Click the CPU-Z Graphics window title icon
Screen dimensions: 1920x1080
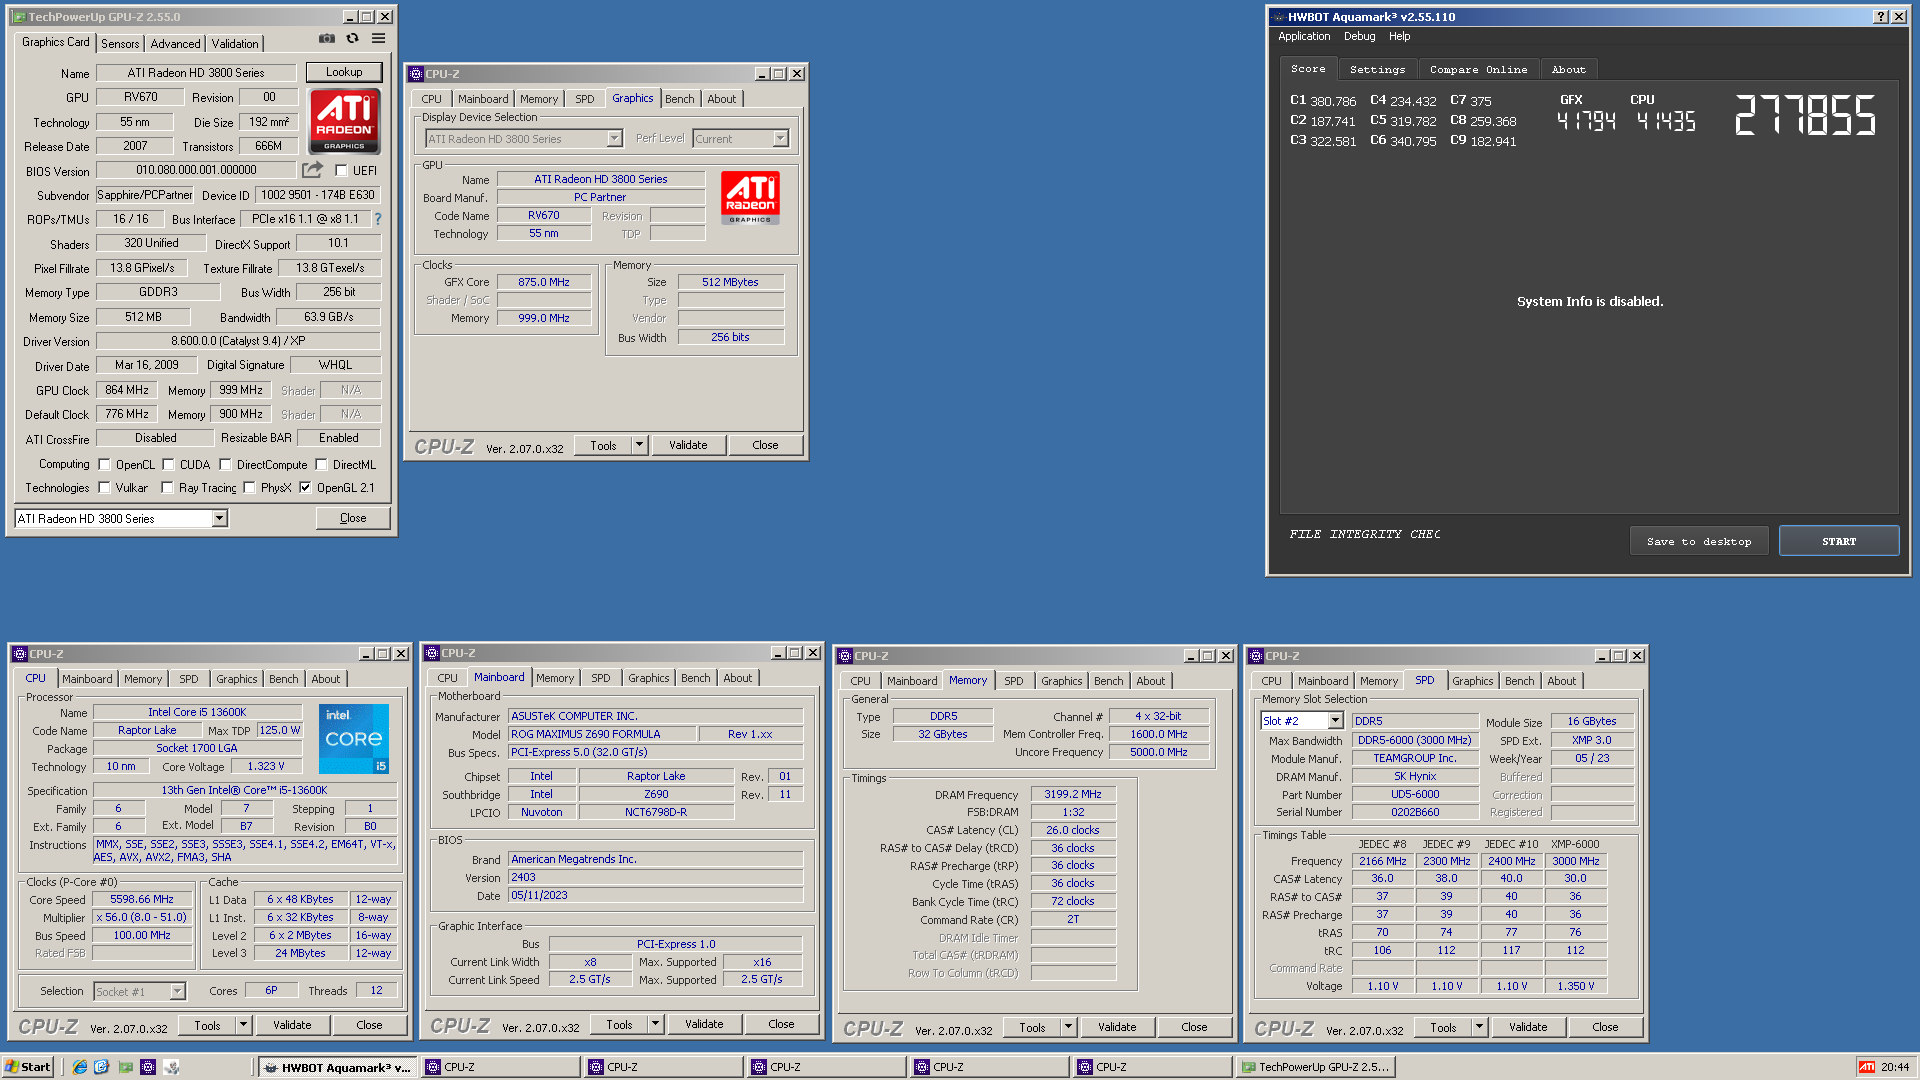coord(416,74)
